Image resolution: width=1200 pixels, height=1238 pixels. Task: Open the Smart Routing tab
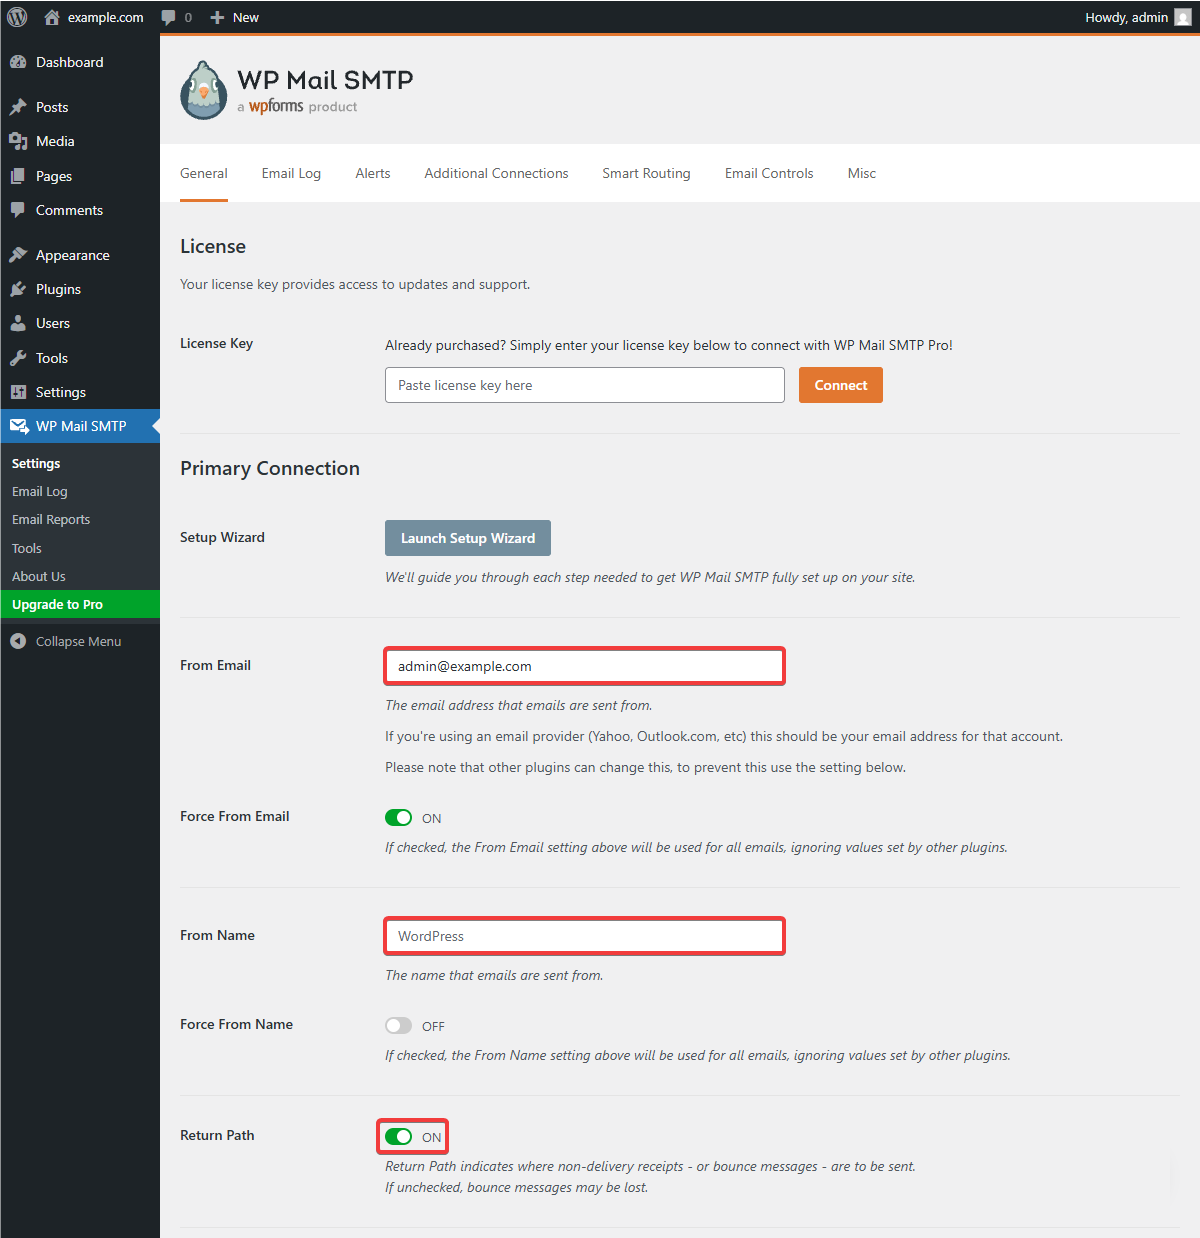646,173
